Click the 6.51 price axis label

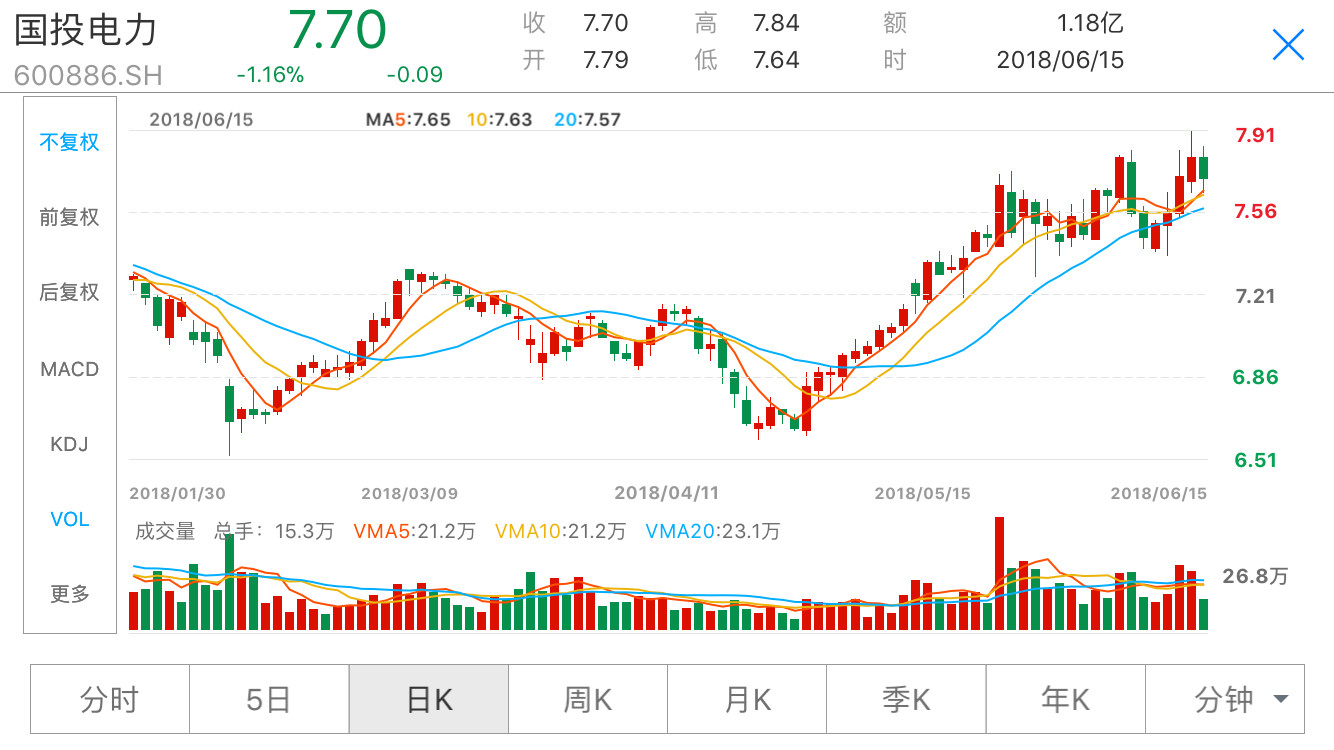point(1255,460)
